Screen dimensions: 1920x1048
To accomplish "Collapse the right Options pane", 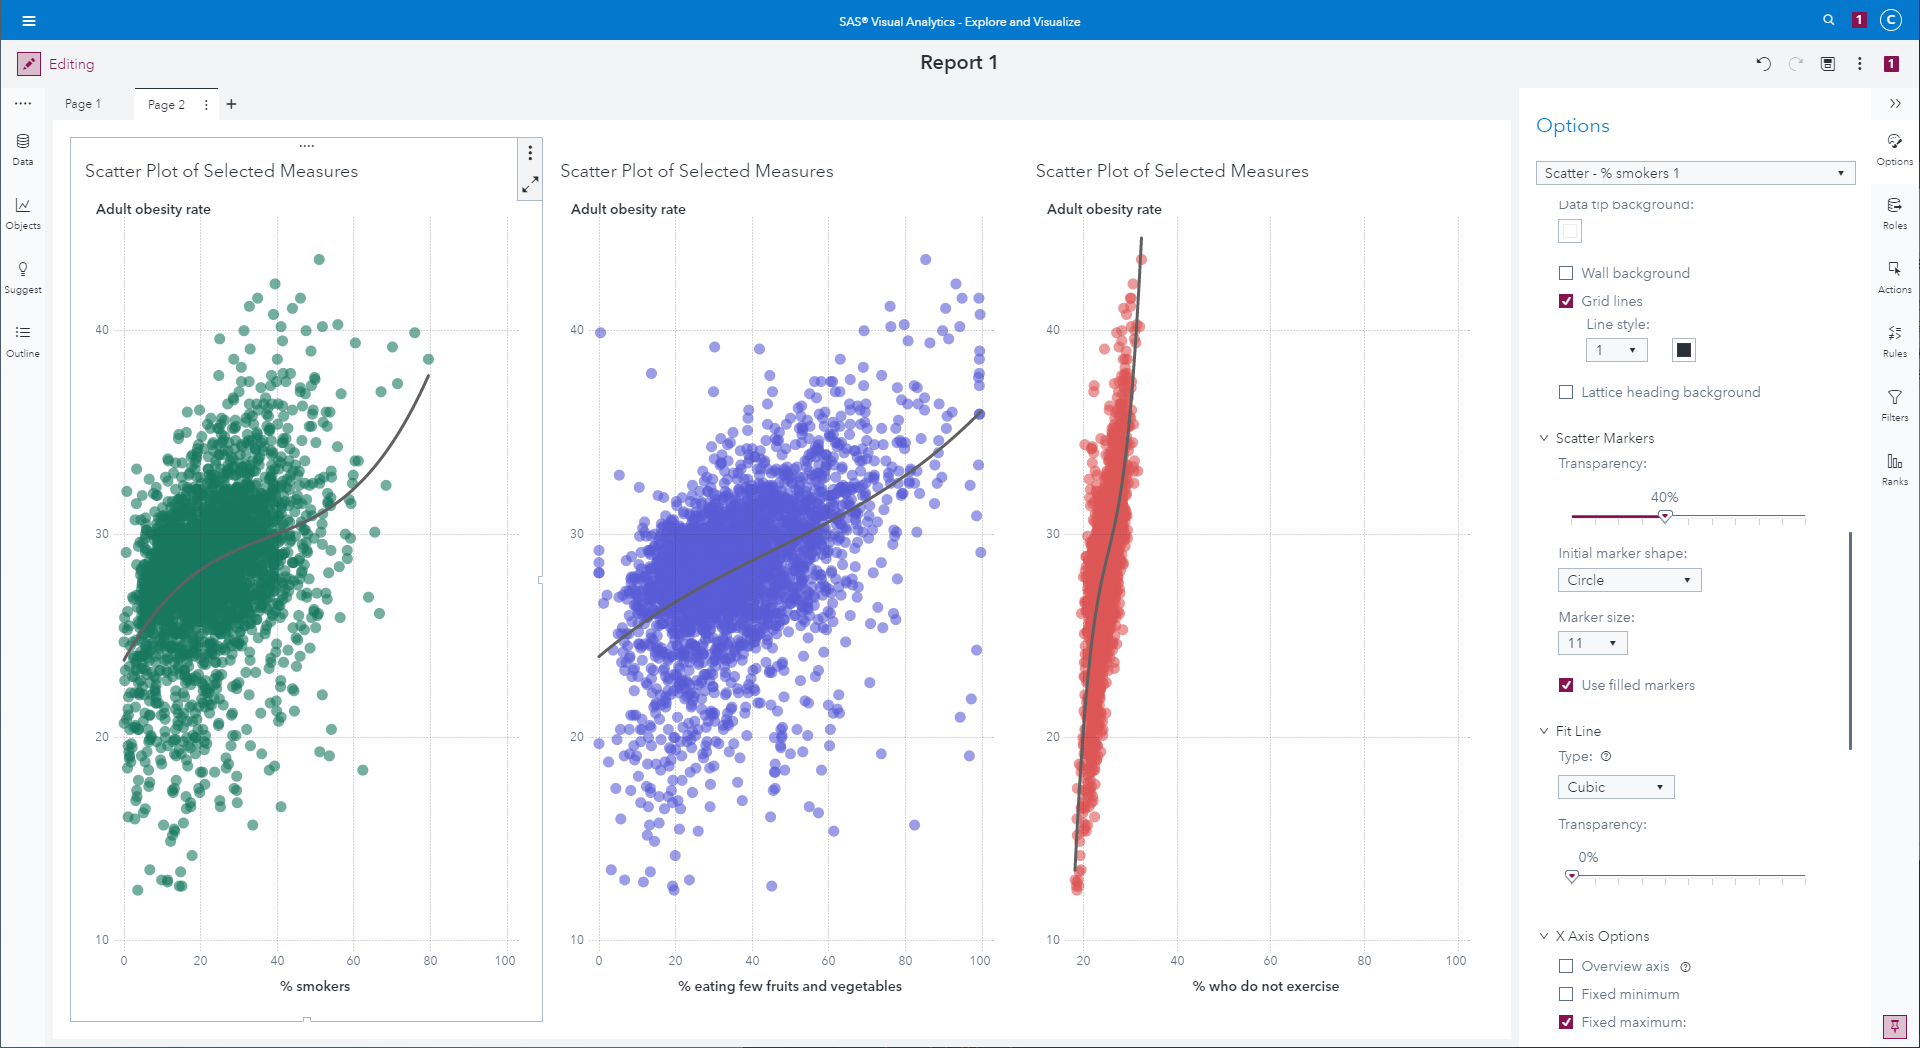I will 1895,104.
